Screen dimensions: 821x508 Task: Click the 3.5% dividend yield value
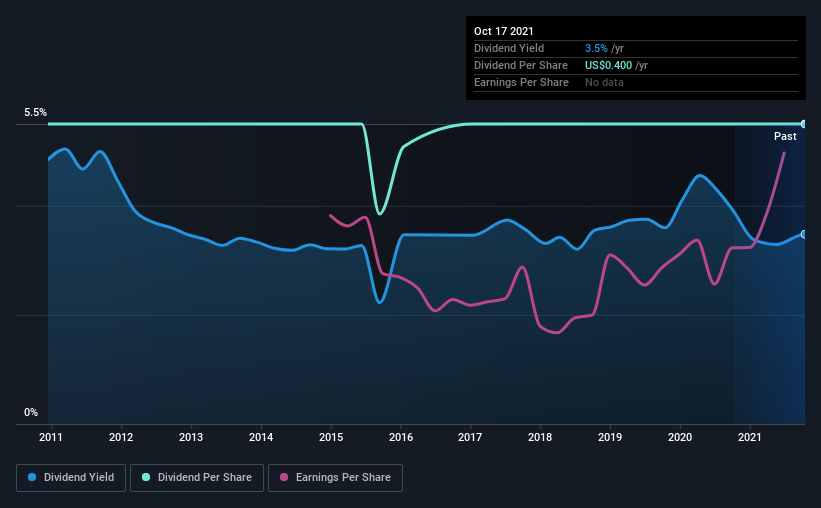click(x=596, y=48)
